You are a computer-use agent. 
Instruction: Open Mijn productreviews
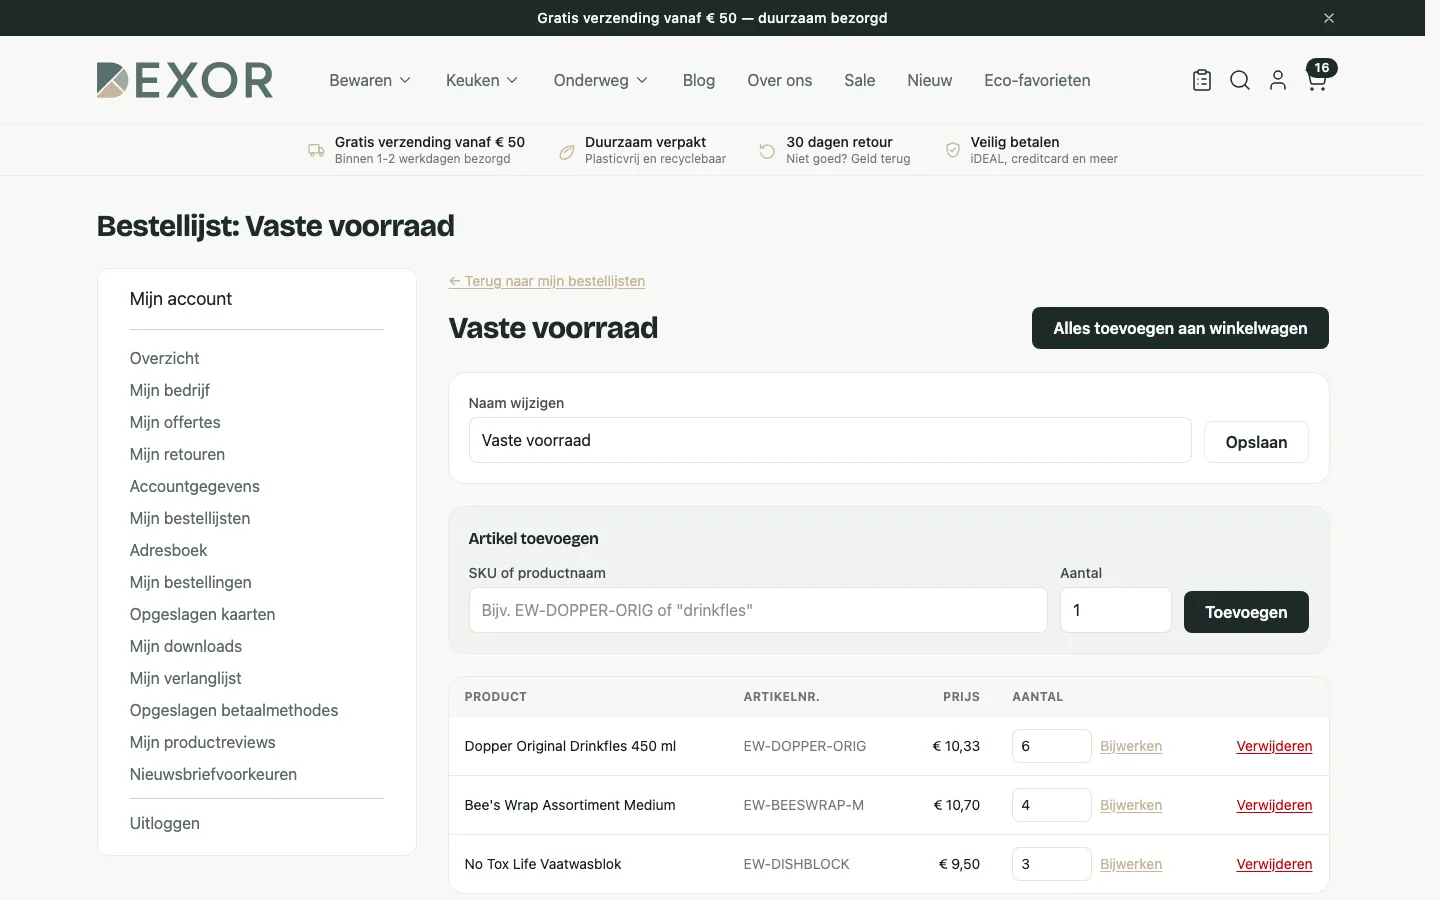coord(203,742)
